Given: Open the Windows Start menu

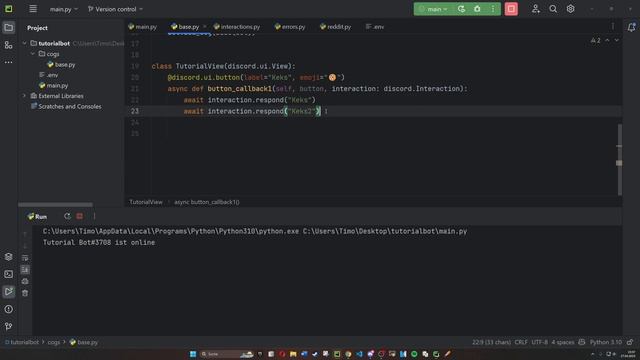Looking at the screenshot, I should tap(193, 354).
